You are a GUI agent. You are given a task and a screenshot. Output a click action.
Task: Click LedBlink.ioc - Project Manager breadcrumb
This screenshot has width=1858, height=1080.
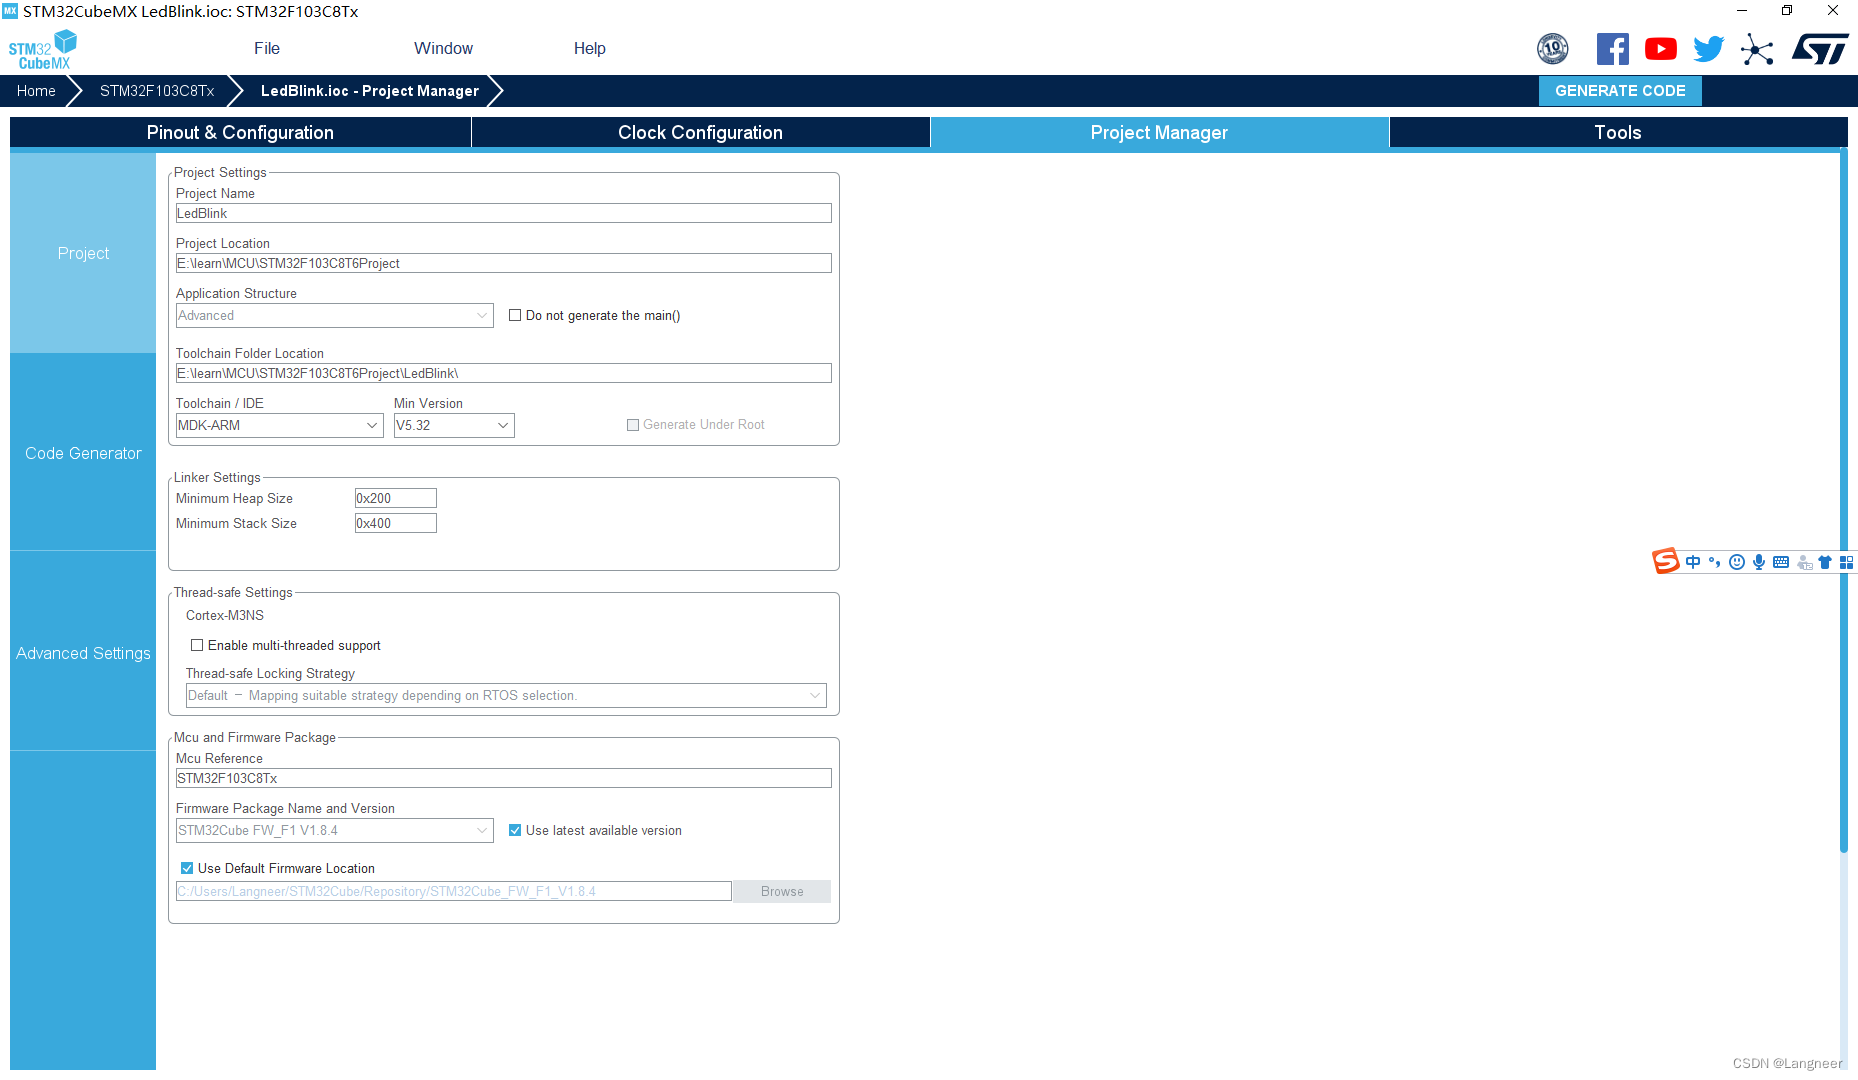(370, 90)
